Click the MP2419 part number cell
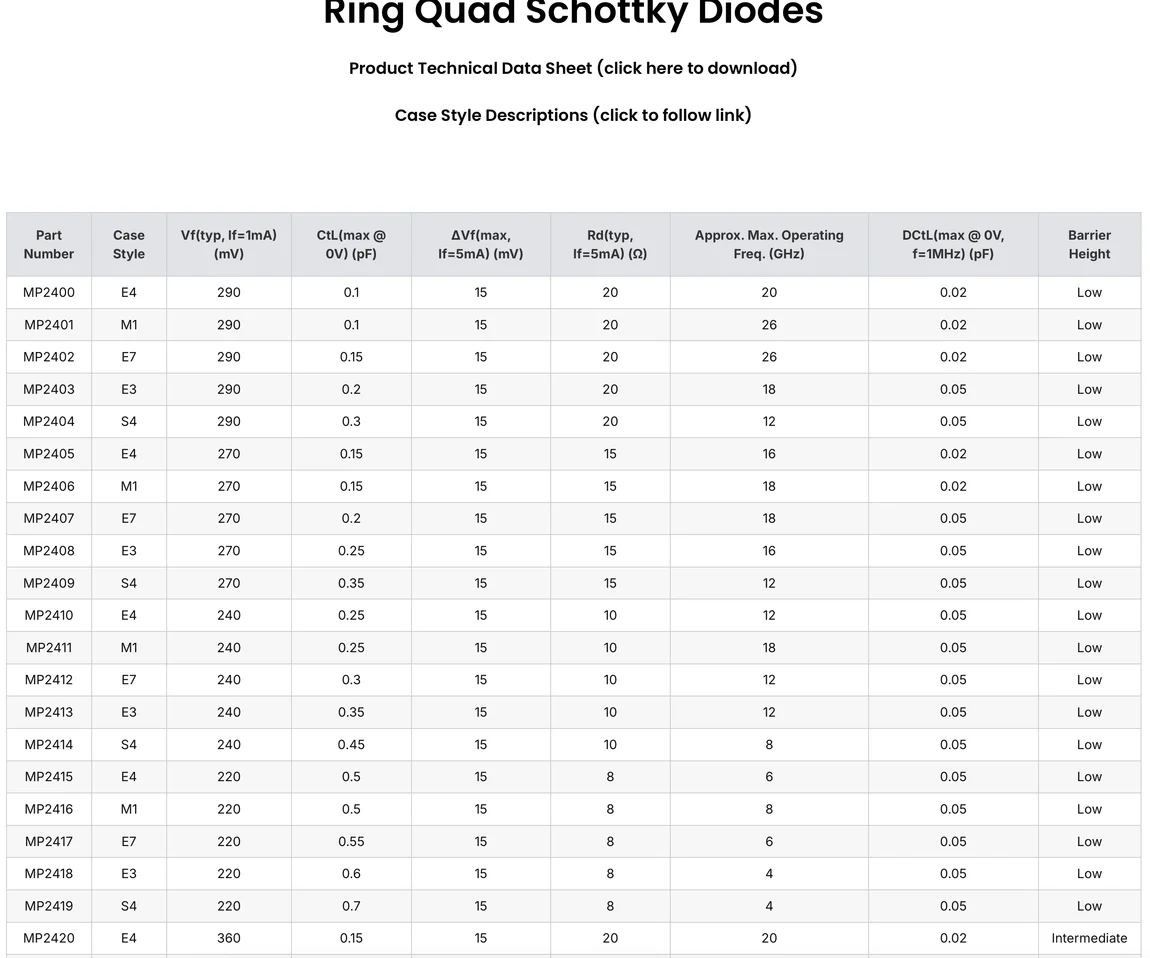Screen dimensions: 1150x958 [49, 906]
